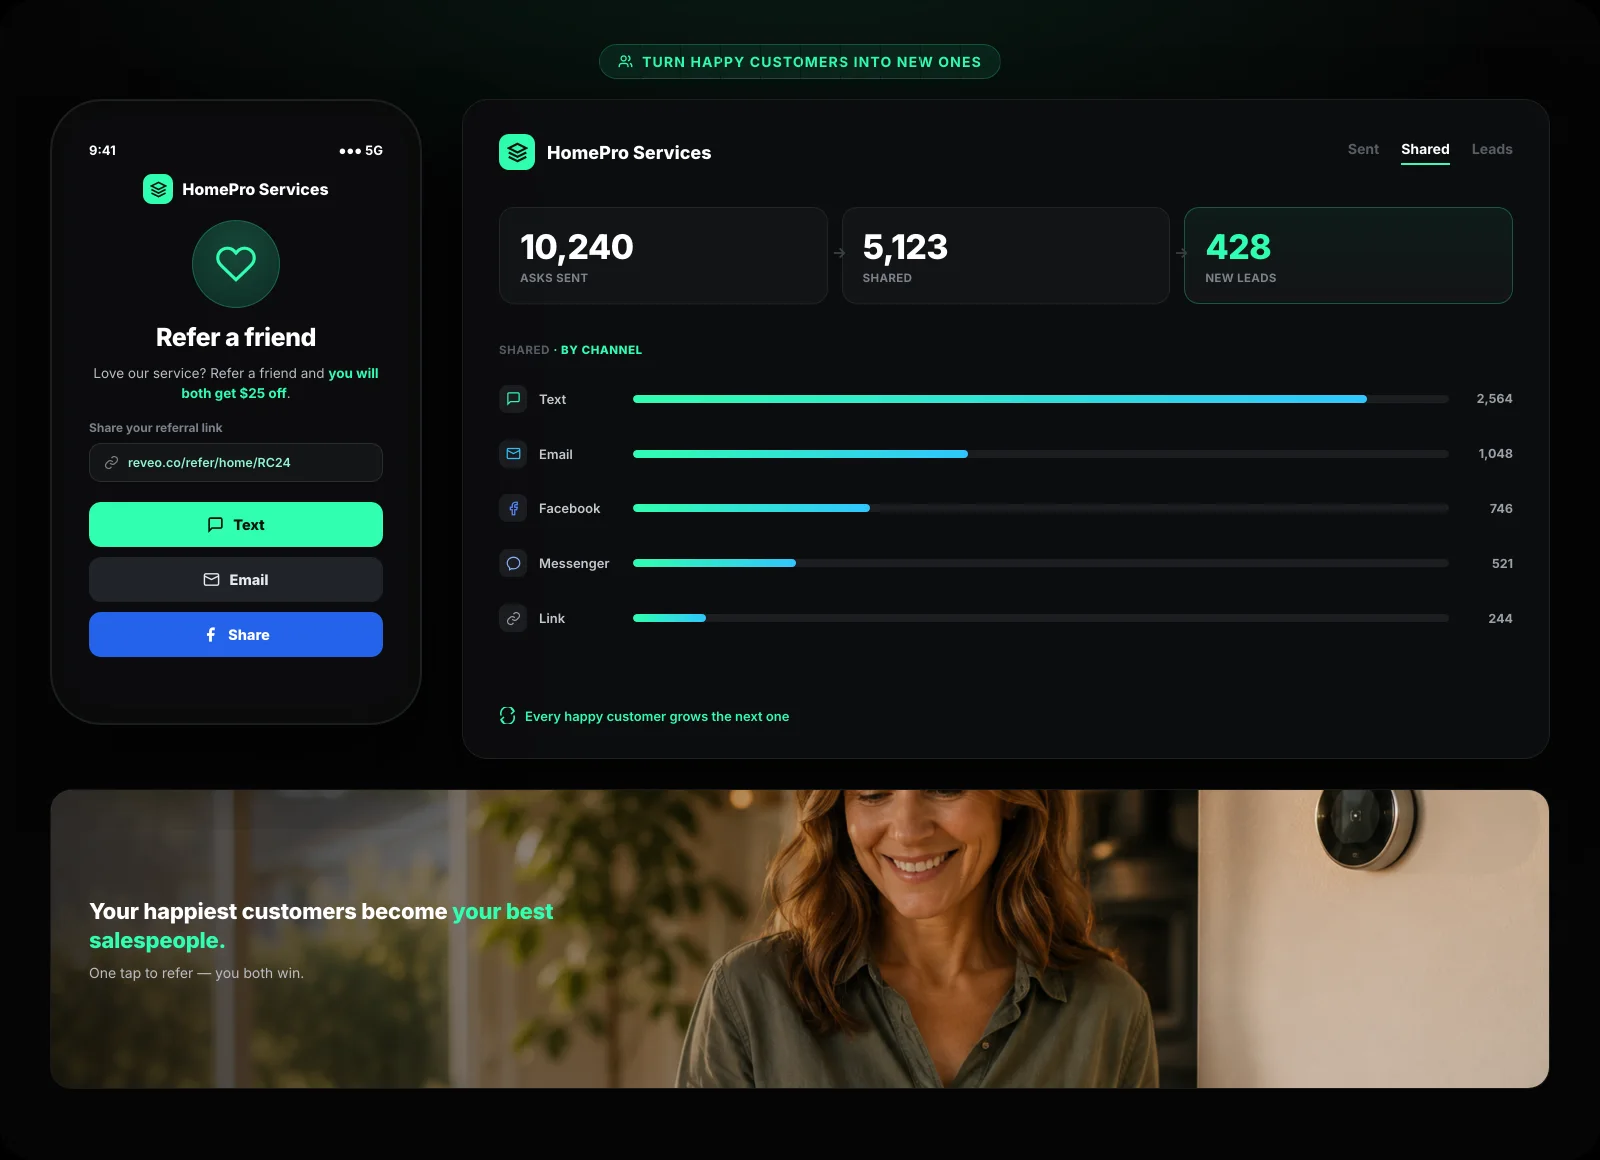Click the value 1,048 in the Email row

click(1495, 454)
